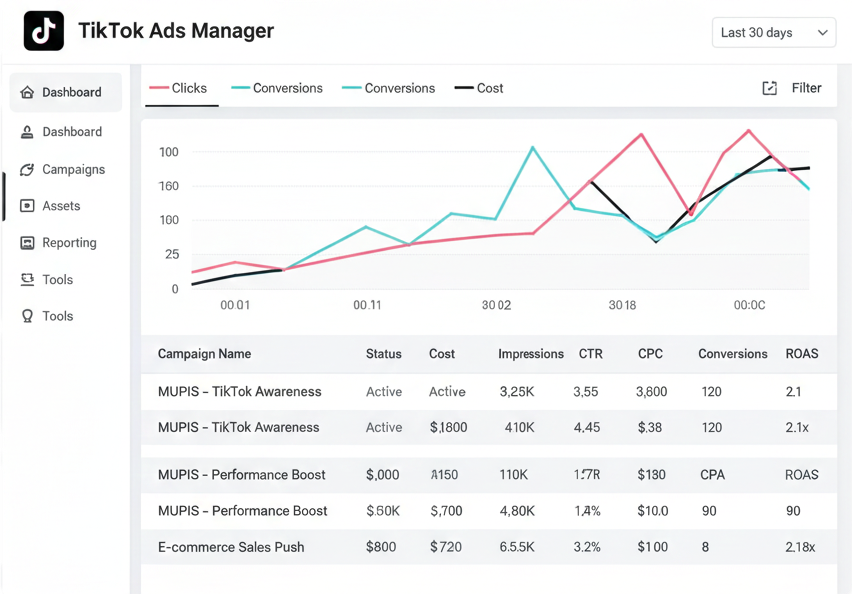The image size is (852, 594).
Task: Click the dropdown chevron in date selector
Action: 822,33
